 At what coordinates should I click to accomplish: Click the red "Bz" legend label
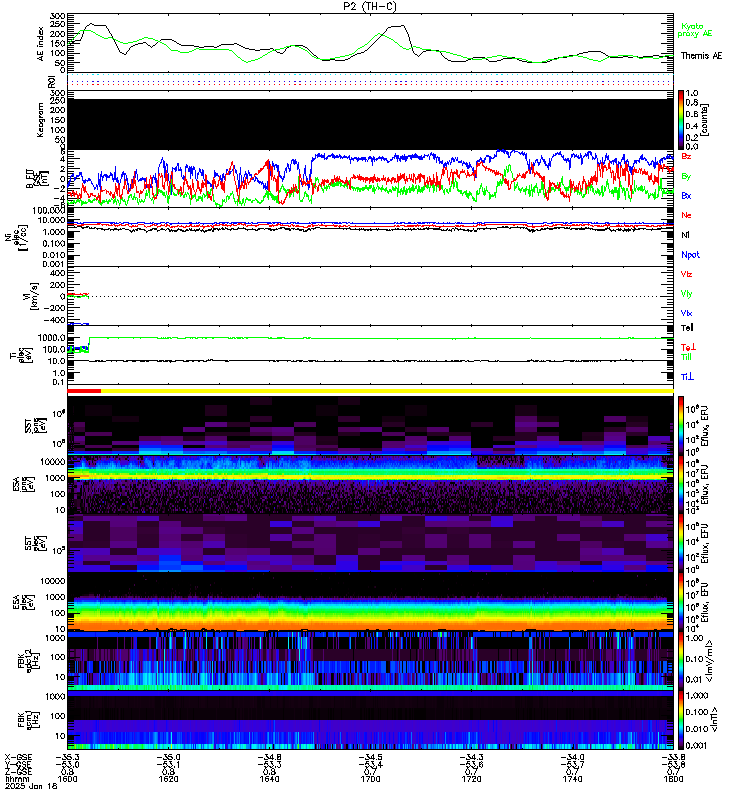click(x=686, y=156)
